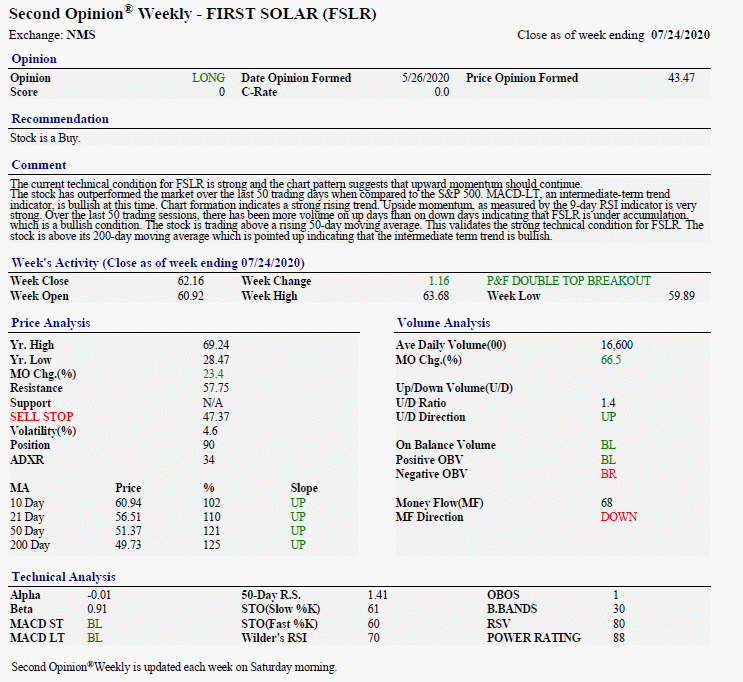
Task: Click the Week Change value 1.16
Action: pos(439,281)
